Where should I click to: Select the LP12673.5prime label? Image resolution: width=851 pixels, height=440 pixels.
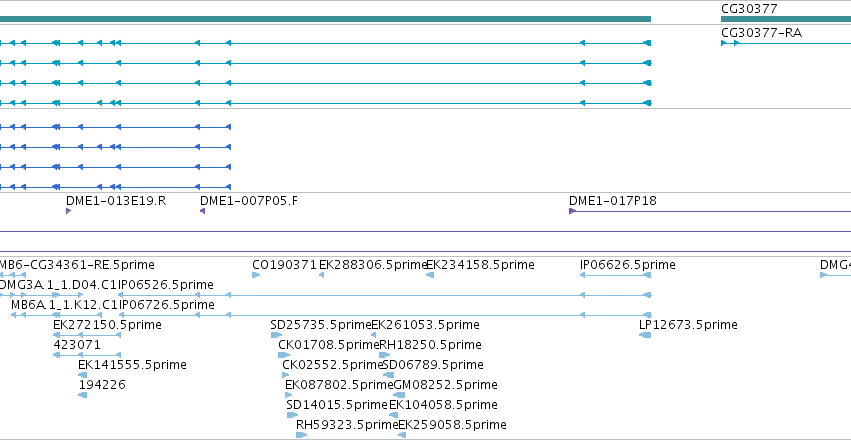(688, 325)
